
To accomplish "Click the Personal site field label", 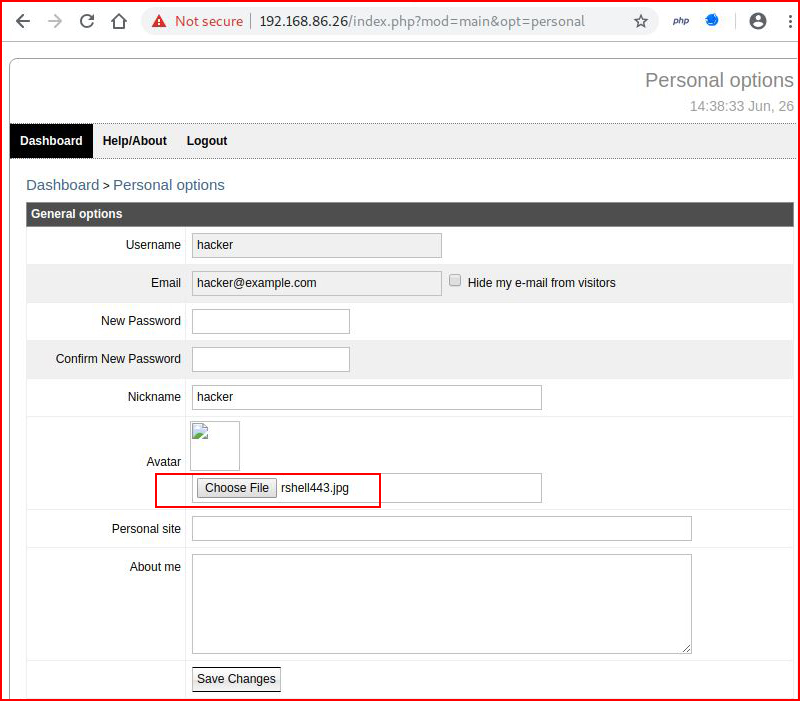I will (x=146, y=529).
